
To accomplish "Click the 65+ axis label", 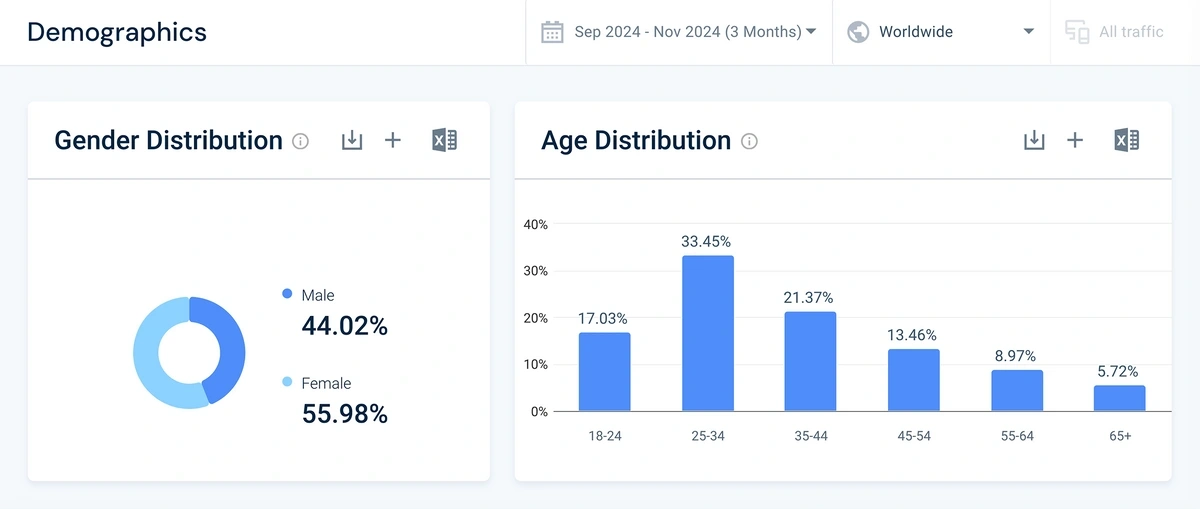I will point(1119,437).
